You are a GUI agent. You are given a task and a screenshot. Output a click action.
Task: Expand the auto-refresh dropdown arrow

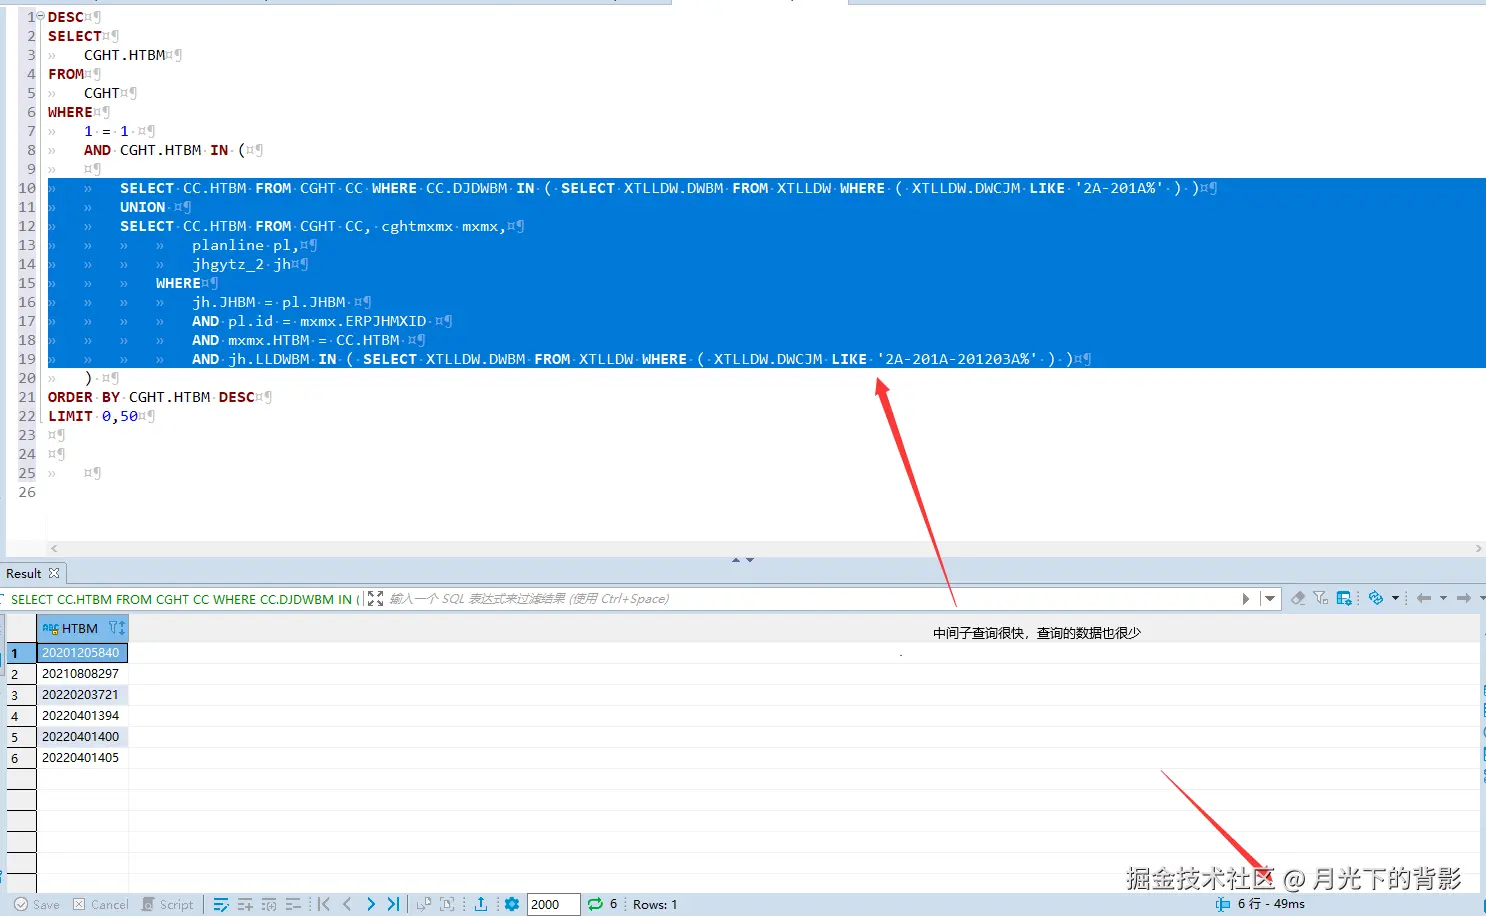[1395, 598]
